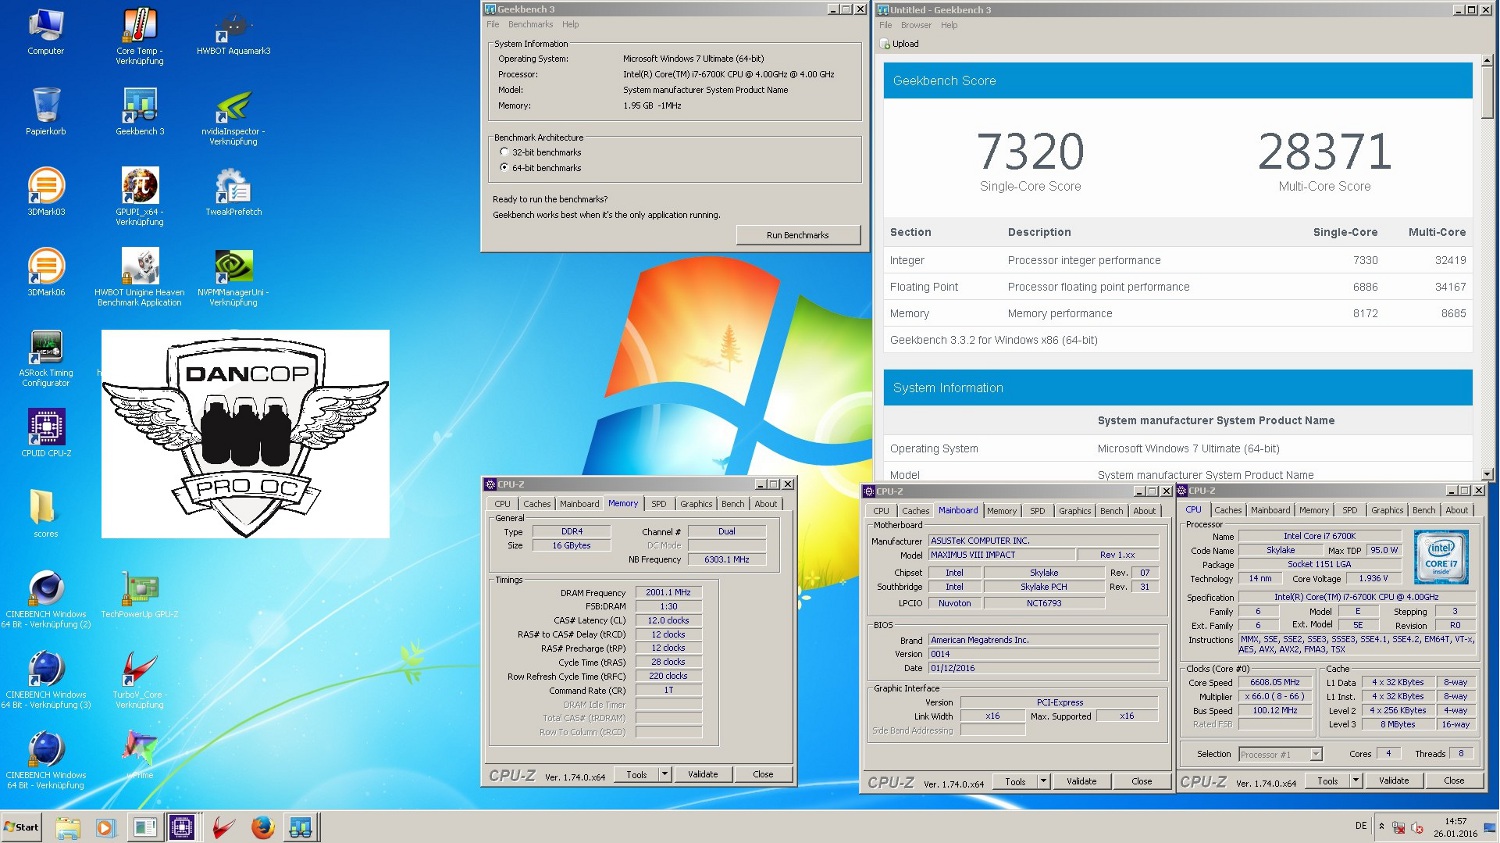The height and width of the screenshot is (843, 1500).
Task: Click Tools button in memory CPU-Z window
Action: [636, 774]
